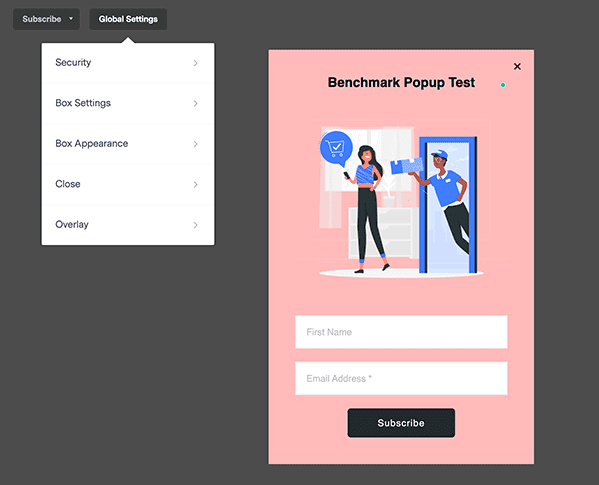The height and width of the screenshot is (485, 599).
Task: Open the Box Settings menu entry
Action: (128, 103)
